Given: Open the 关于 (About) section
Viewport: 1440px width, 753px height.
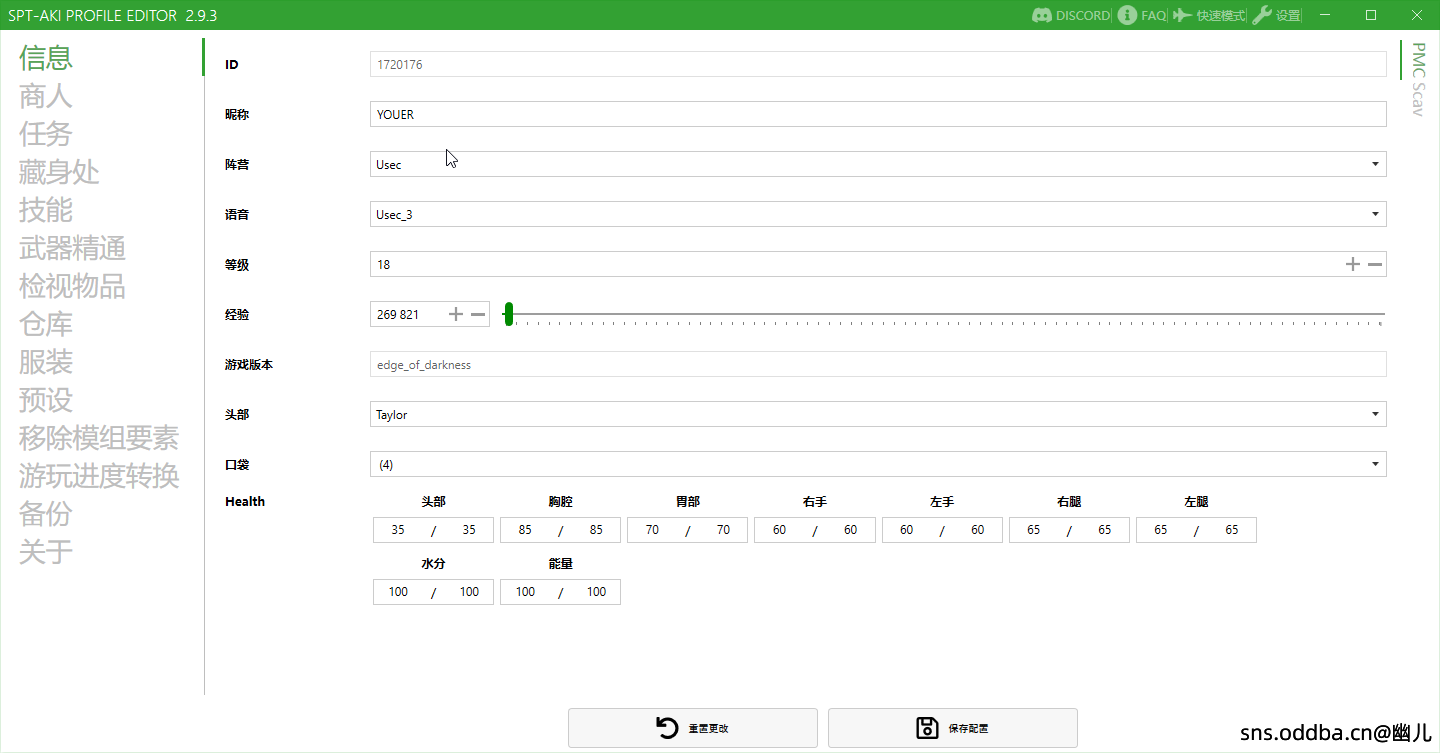Looking at the screenshot, I should 46,552.
